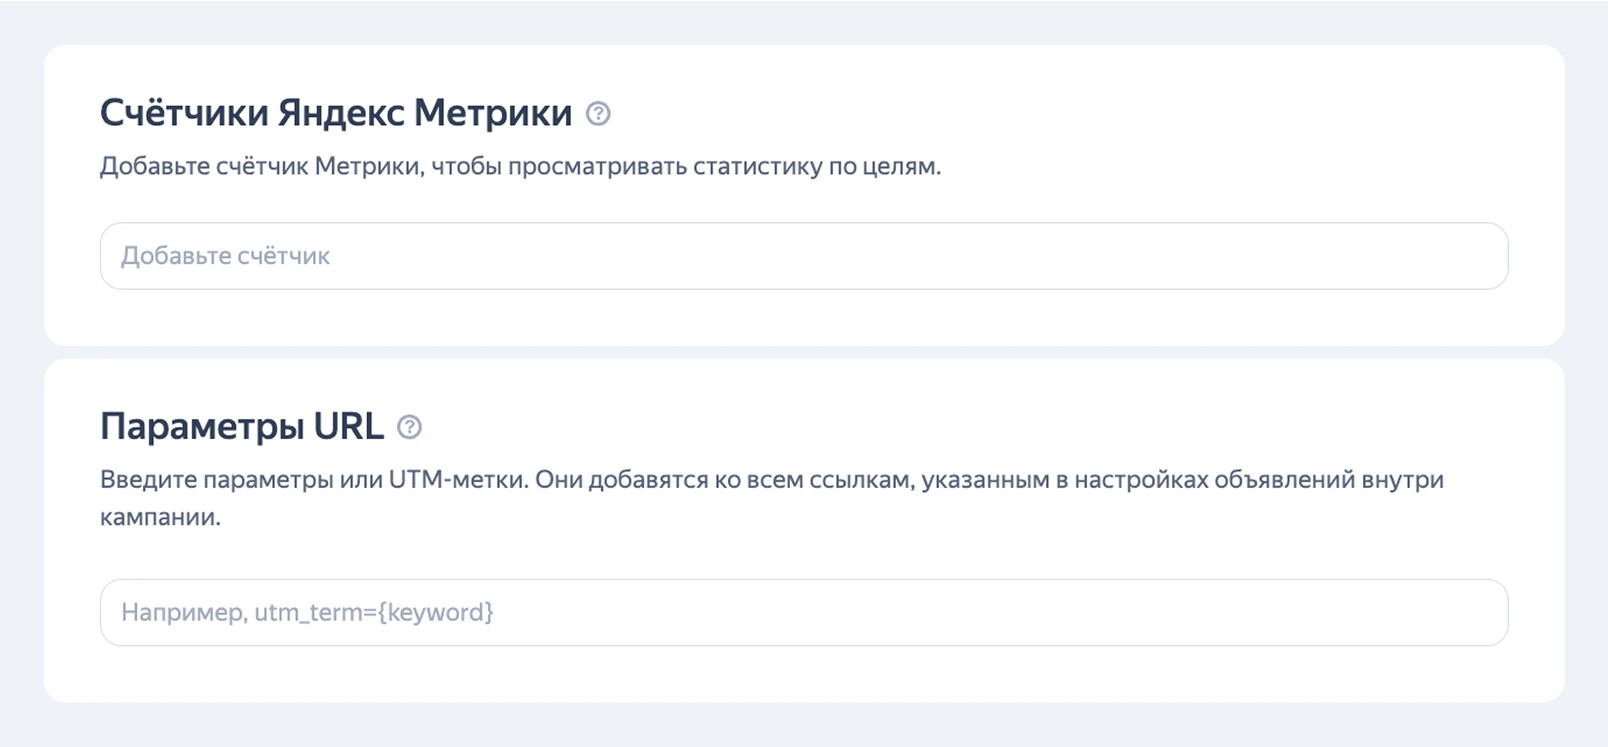Click the word кампании on the second line

(x=159, y=517)
